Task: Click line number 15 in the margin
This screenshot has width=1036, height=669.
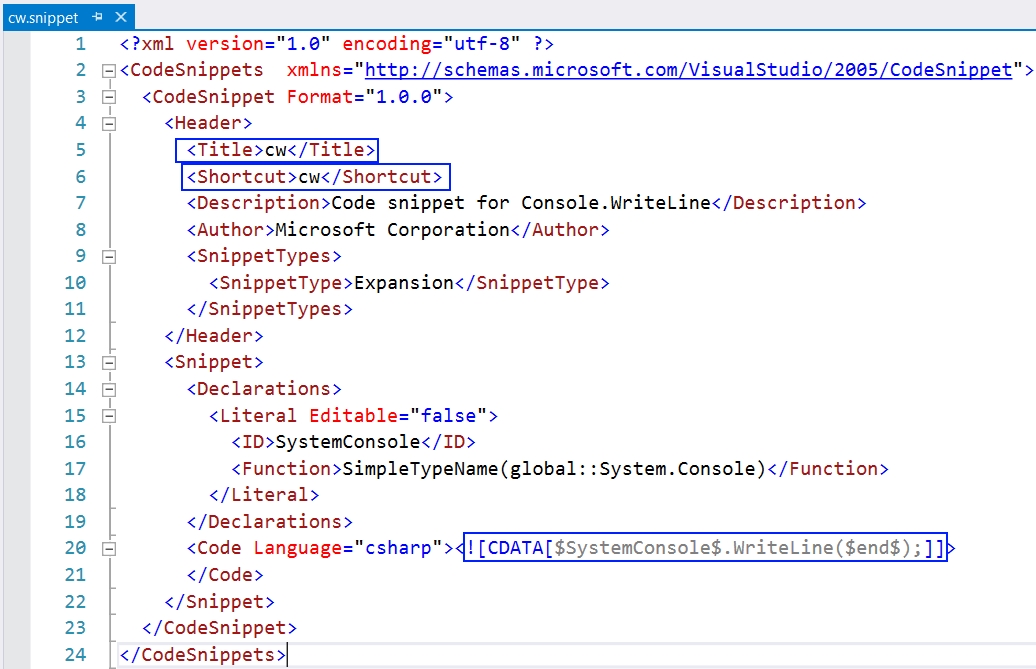Action: pos(75,415)
